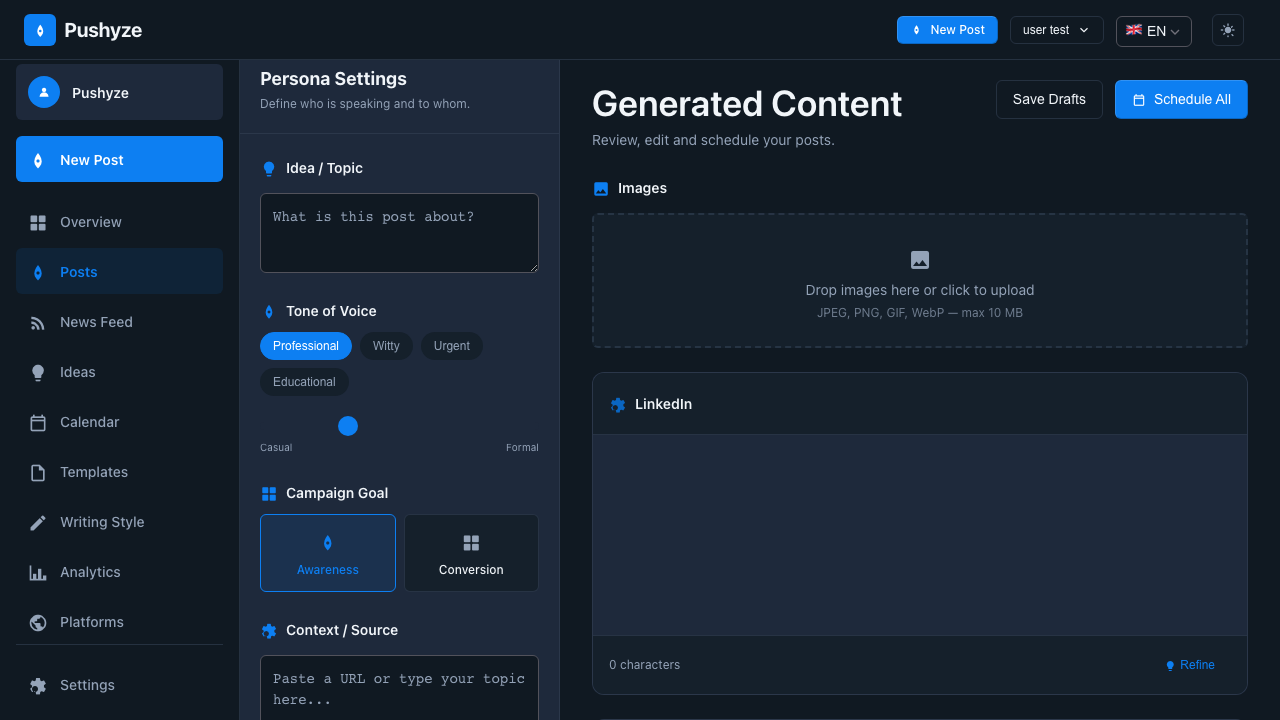Image resolution: width=1280 pixels, height=720 pixels.
Task: Open Templates from the sidebar menu
Action: 94,472
